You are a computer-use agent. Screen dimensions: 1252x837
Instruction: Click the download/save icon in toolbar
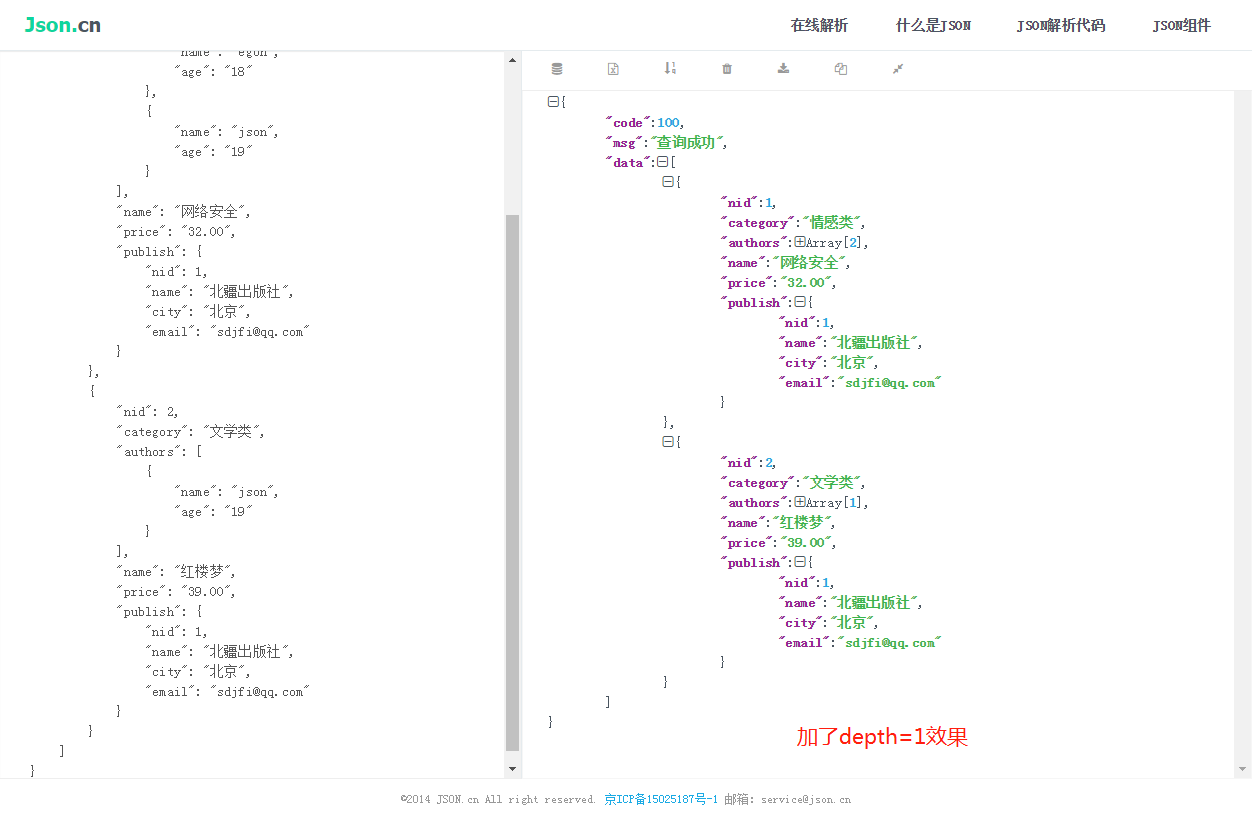point(784,68)
